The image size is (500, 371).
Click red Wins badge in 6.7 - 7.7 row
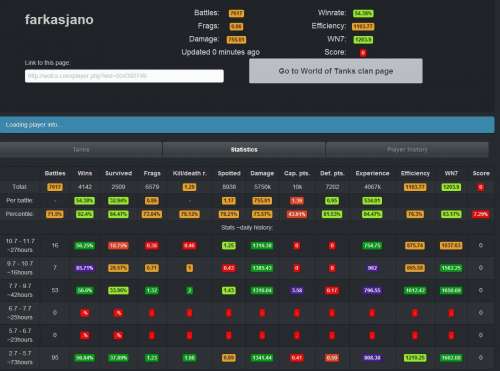point(85,313)
